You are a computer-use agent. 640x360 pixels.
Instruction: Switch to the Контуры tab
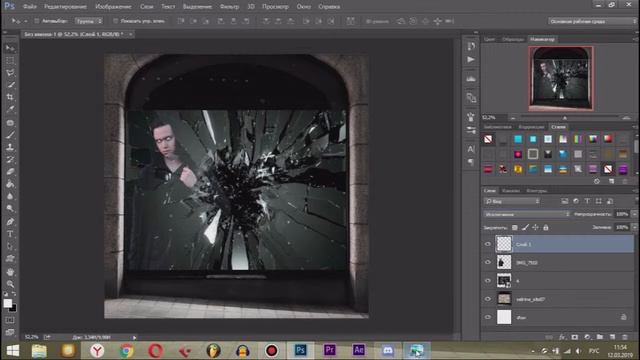(536, 191)
